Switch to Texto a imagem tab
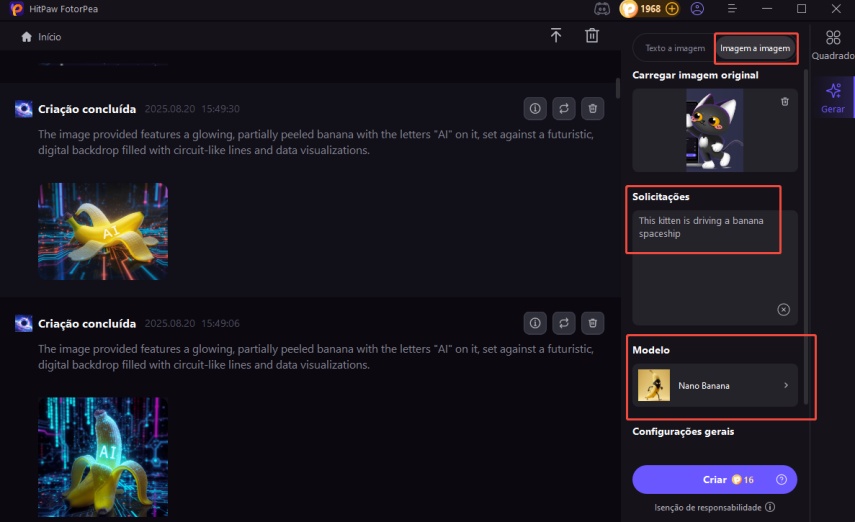 point(675,48)
